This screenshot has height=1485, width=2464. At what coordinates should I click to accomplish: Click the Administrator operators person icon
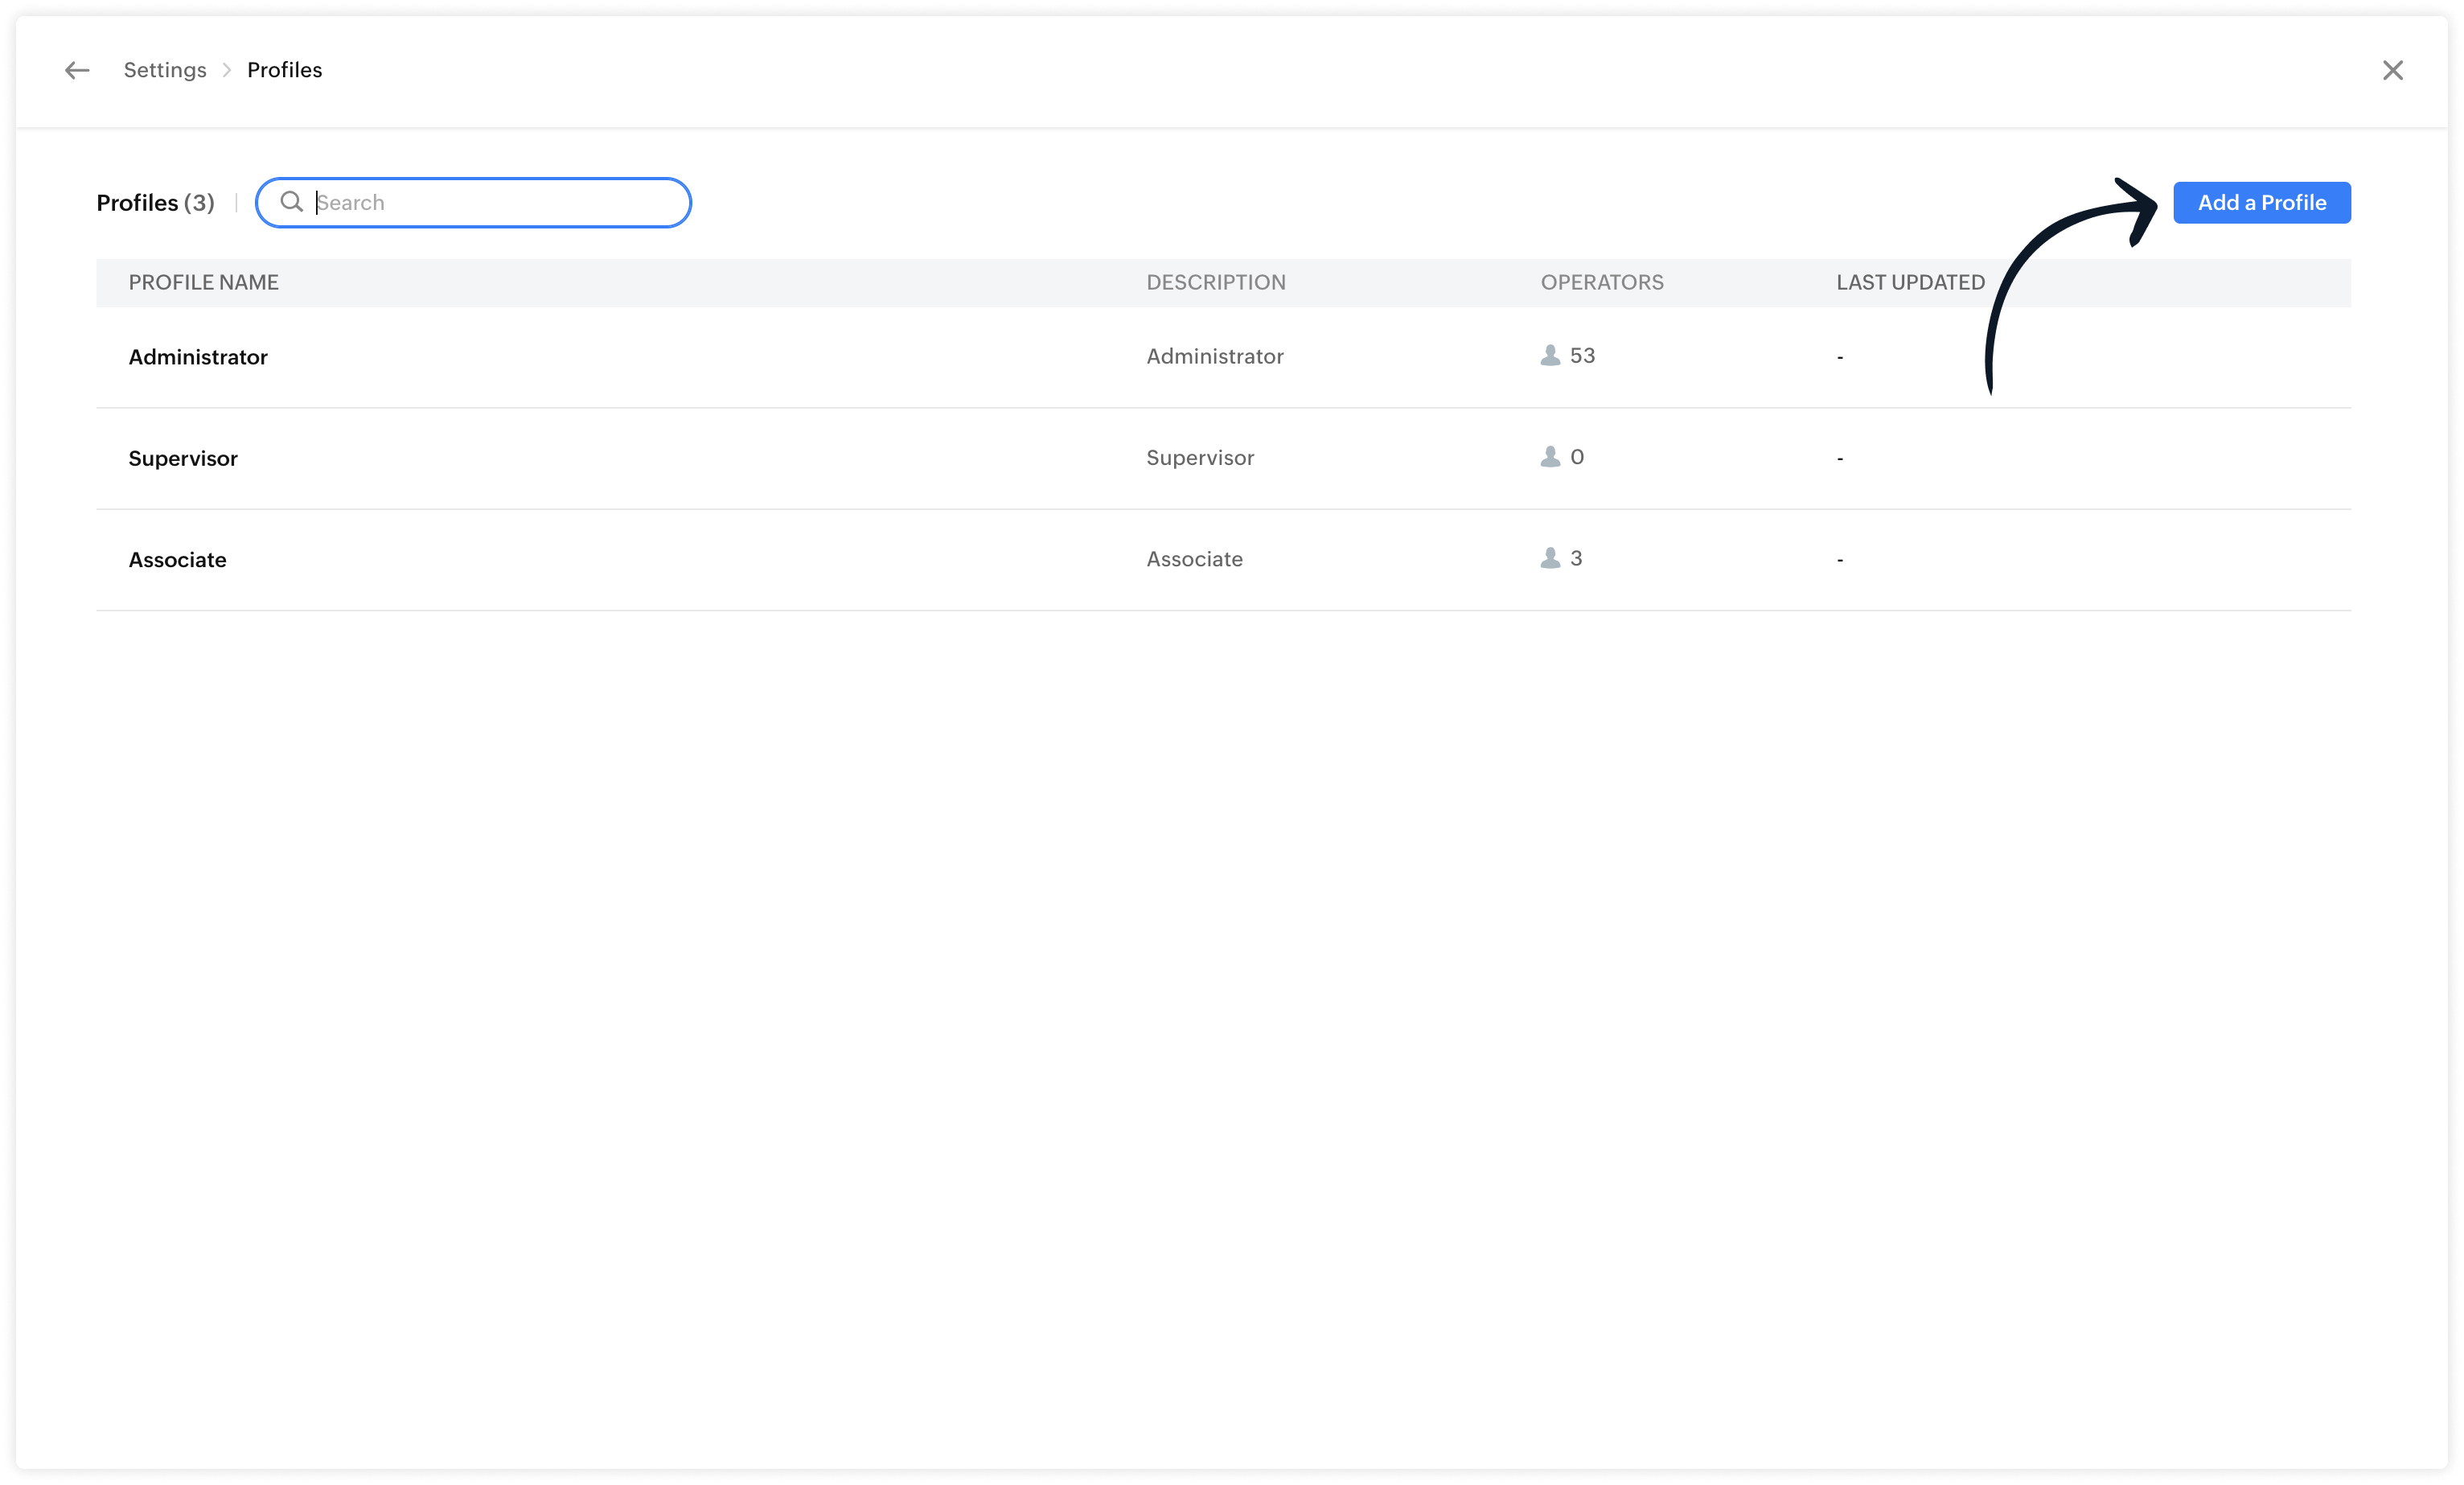1550,355
